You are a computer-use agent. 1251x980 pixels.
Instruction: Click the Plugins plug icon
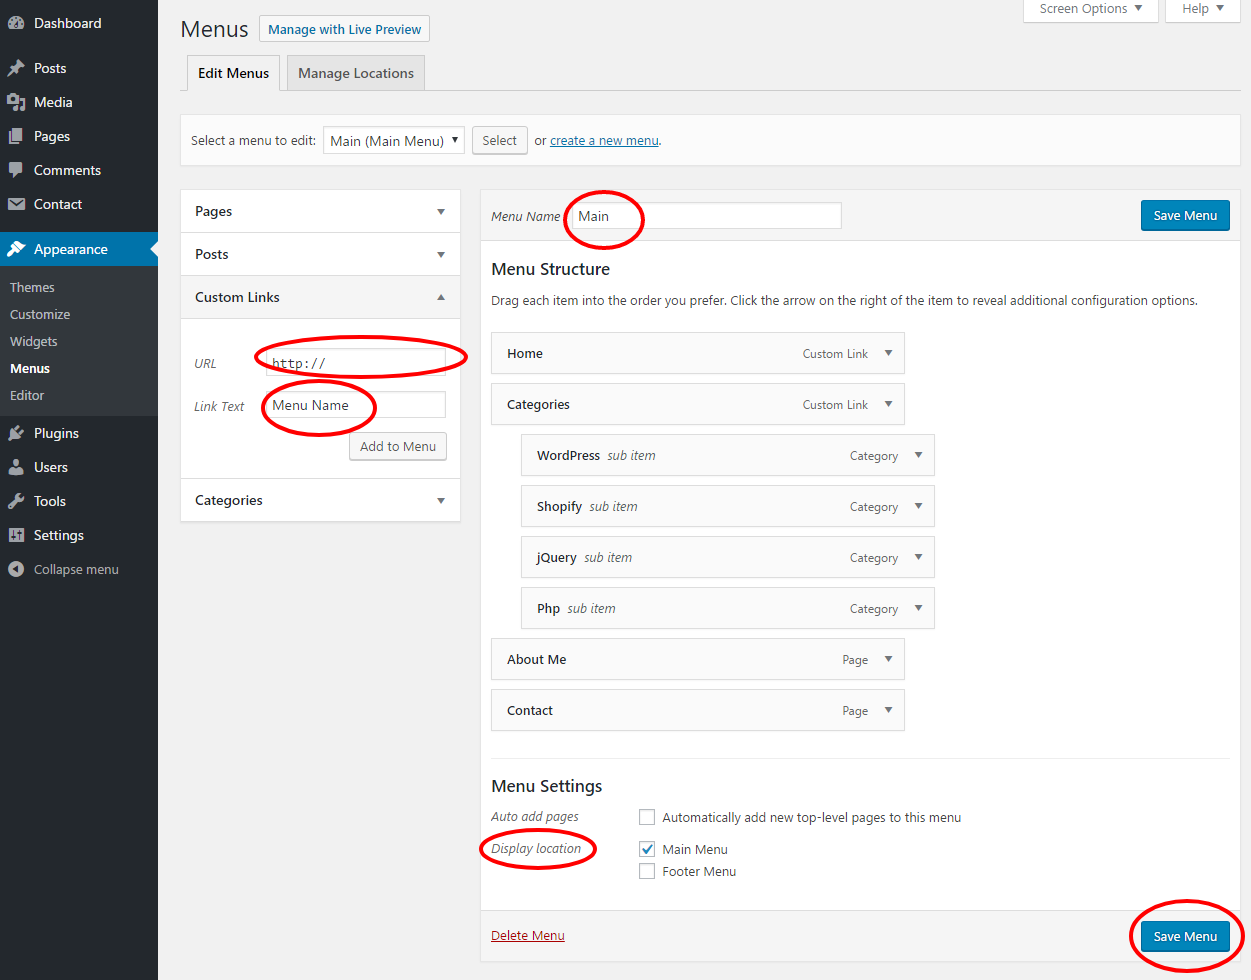point(16,433)
